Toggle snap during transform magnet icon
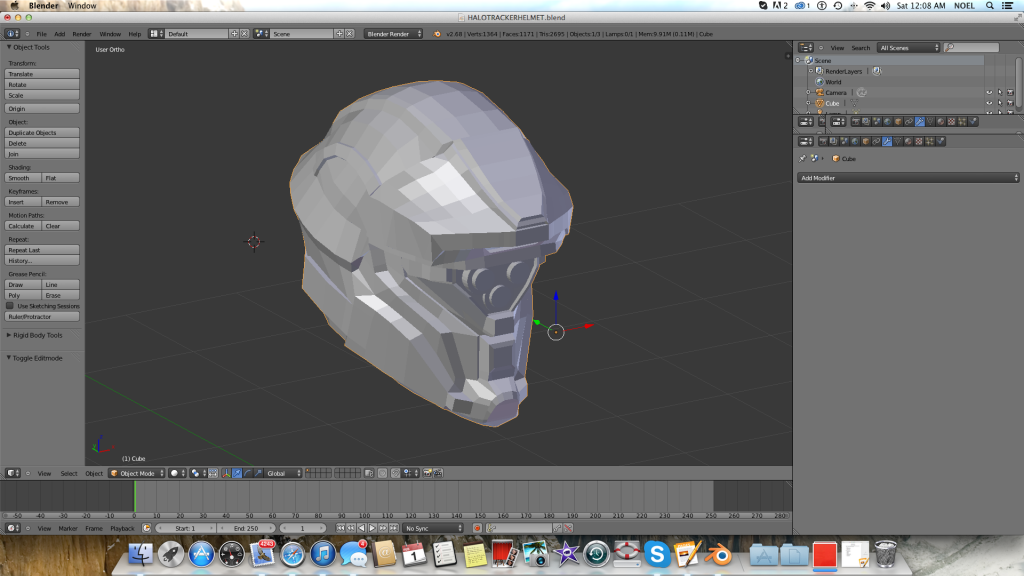Screen dimensions: 1024x576 pos(395,473)
